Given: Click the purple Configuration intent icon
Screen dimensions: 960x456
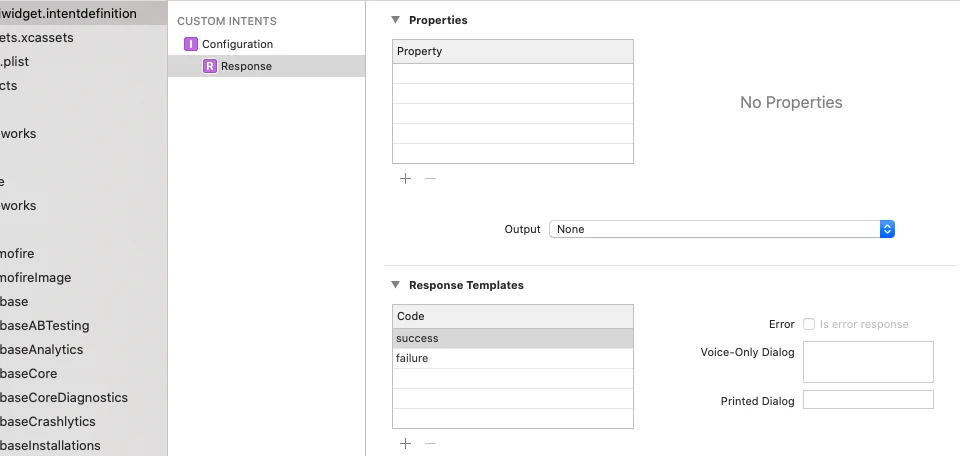Looking at the screenshot, I should click(x=191, y=44).
